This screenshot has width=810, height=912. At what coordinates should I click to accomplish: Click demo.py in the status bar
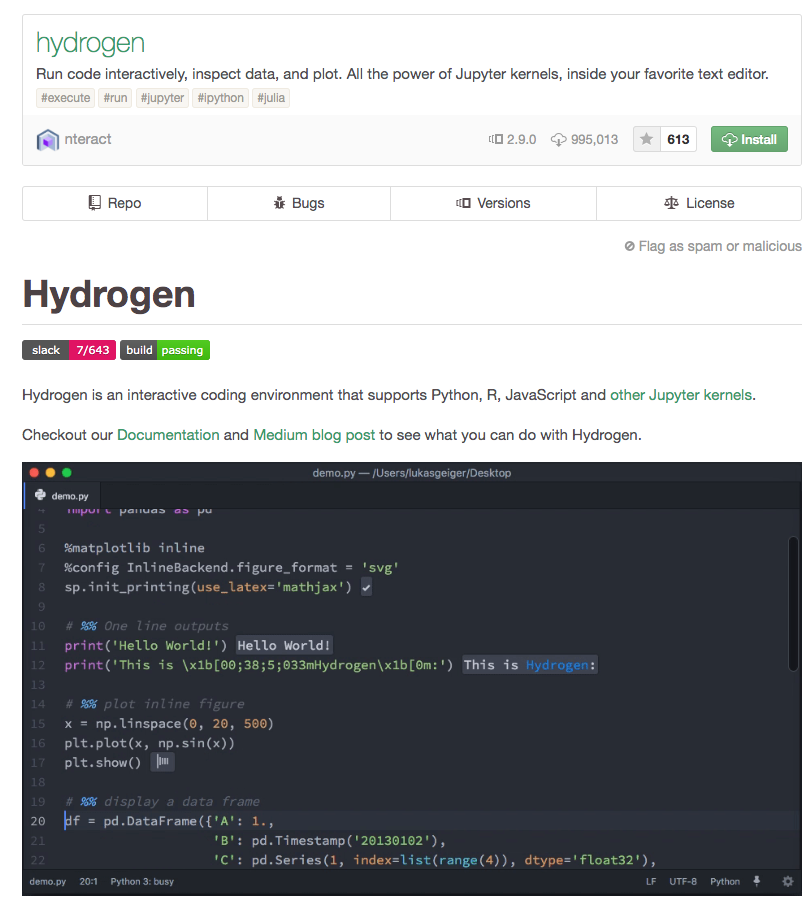pos(48,882)
